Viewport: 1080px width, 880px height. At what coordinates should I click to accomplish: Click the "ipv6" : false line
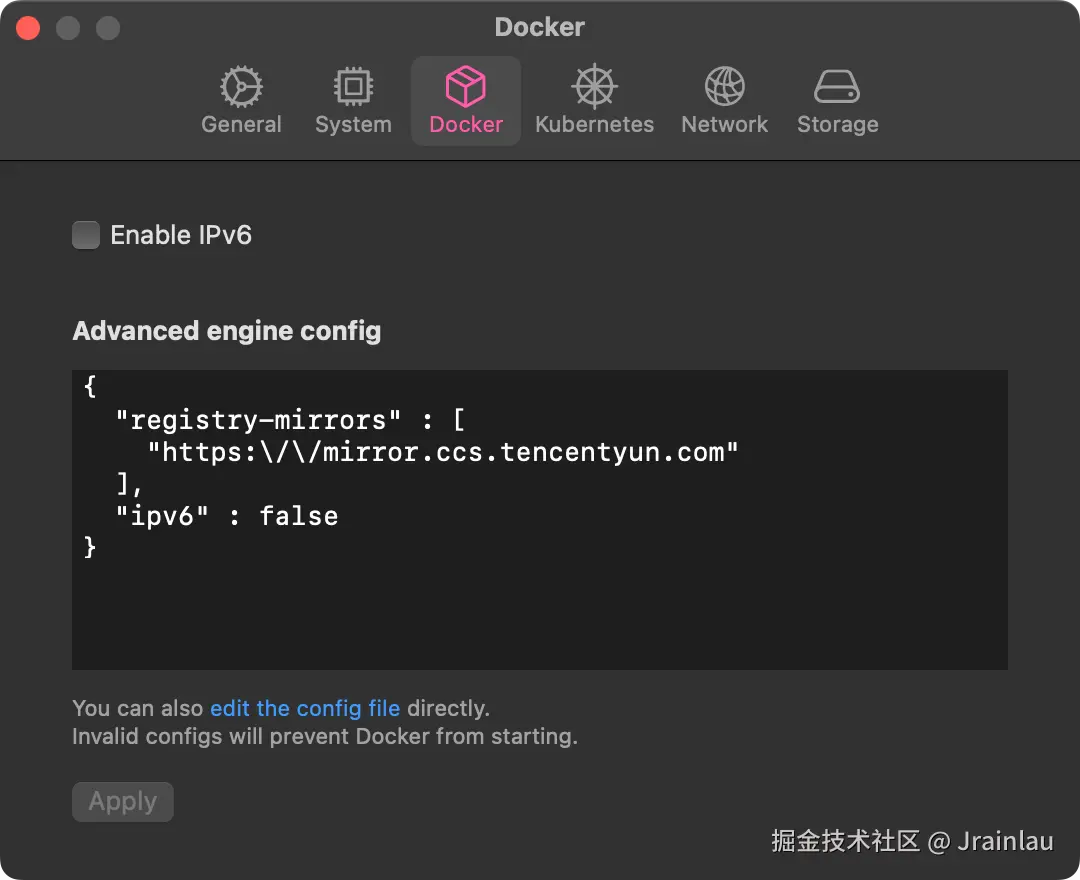pos(227,516)
